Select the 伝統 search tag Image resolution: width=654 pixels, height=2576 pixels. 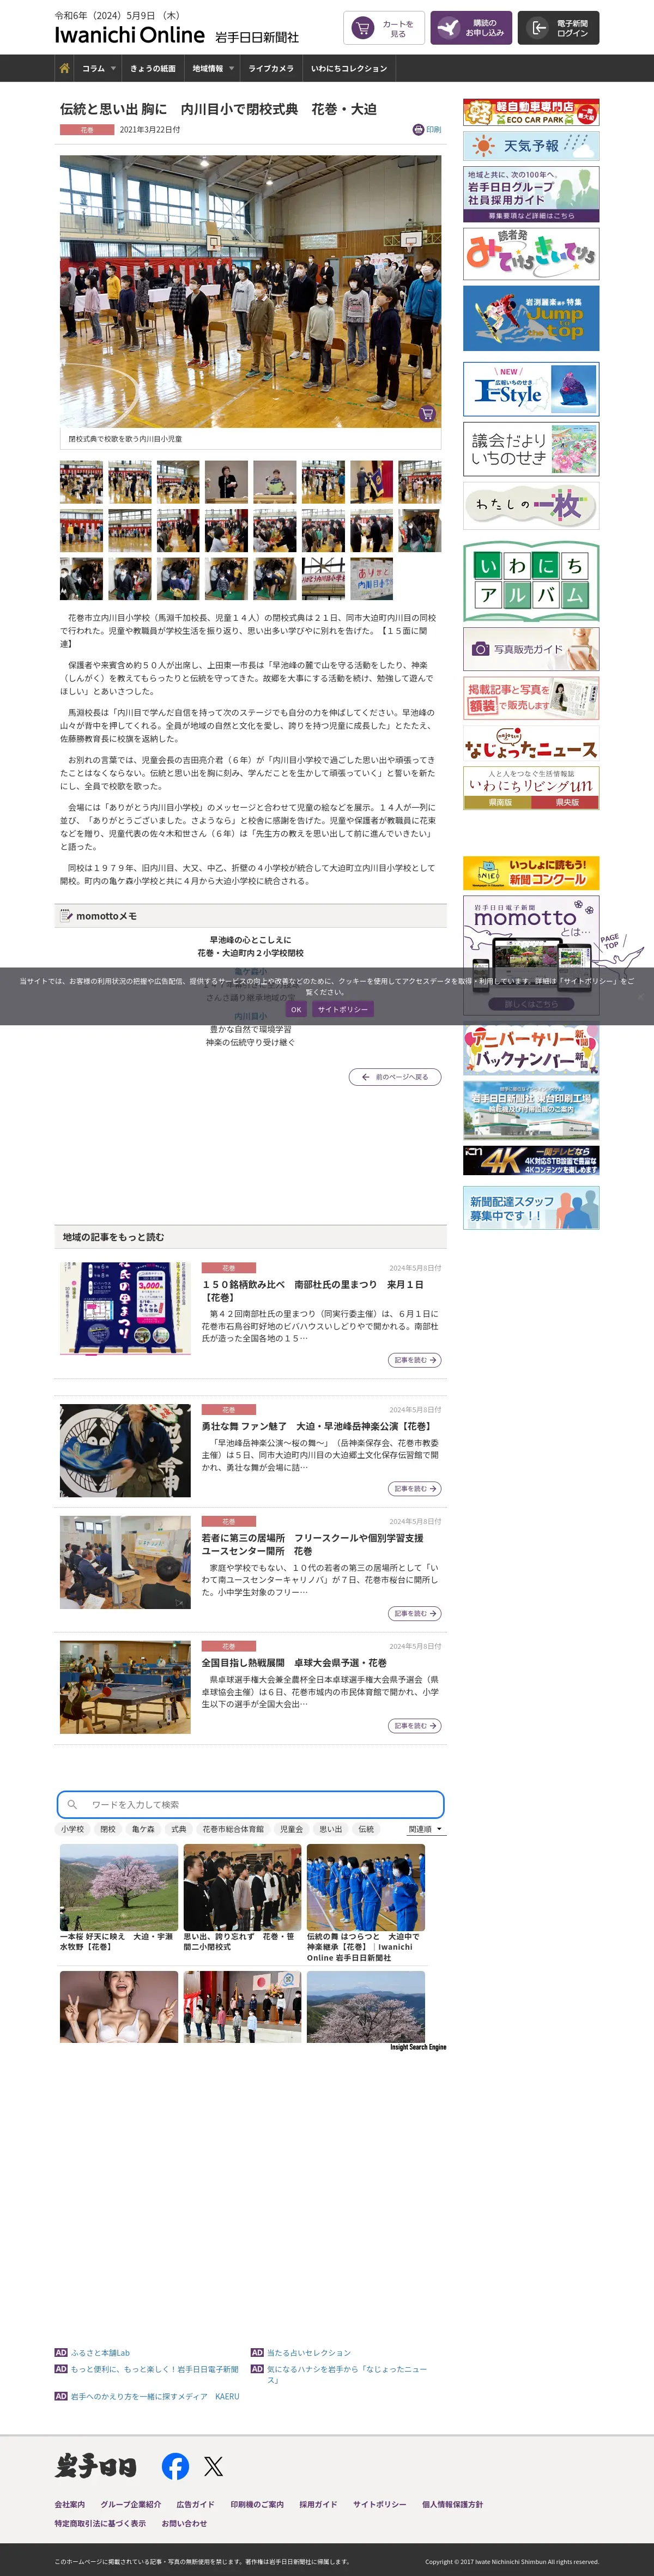(366, 1829)
